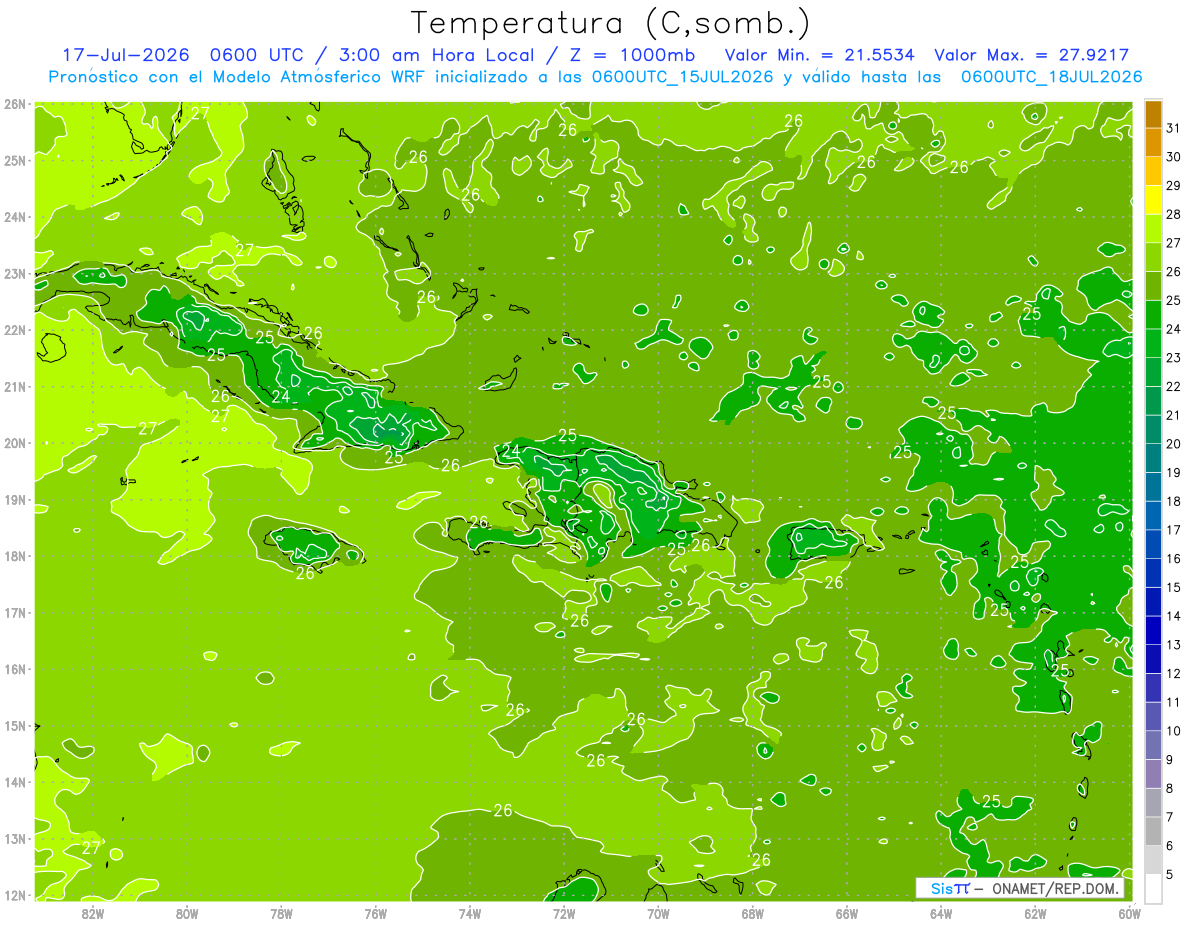Image resolution: width=1200 pixels, height=927 pixels.
Task: Click the 'Valor Max. = 27.9217' readout
Action: point(1031,55)
